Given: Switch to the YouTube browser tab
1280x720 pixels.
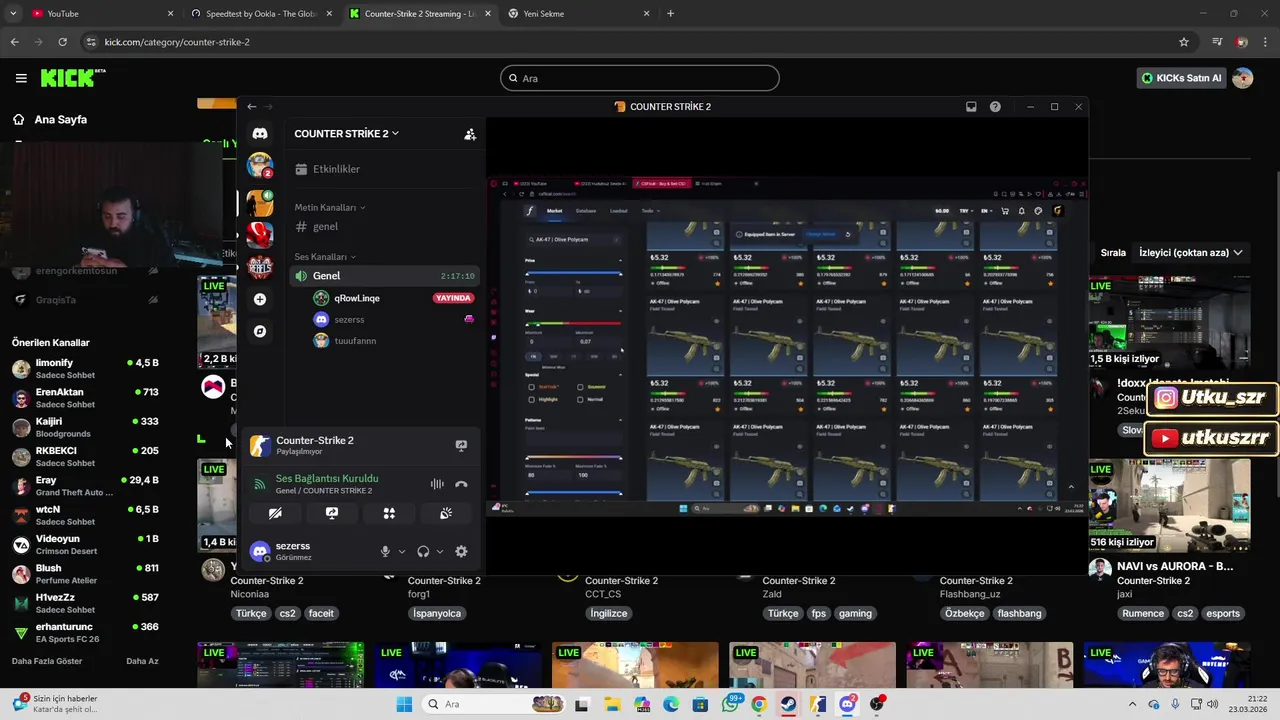Looking at the screenshot, I should coord(100,14).
